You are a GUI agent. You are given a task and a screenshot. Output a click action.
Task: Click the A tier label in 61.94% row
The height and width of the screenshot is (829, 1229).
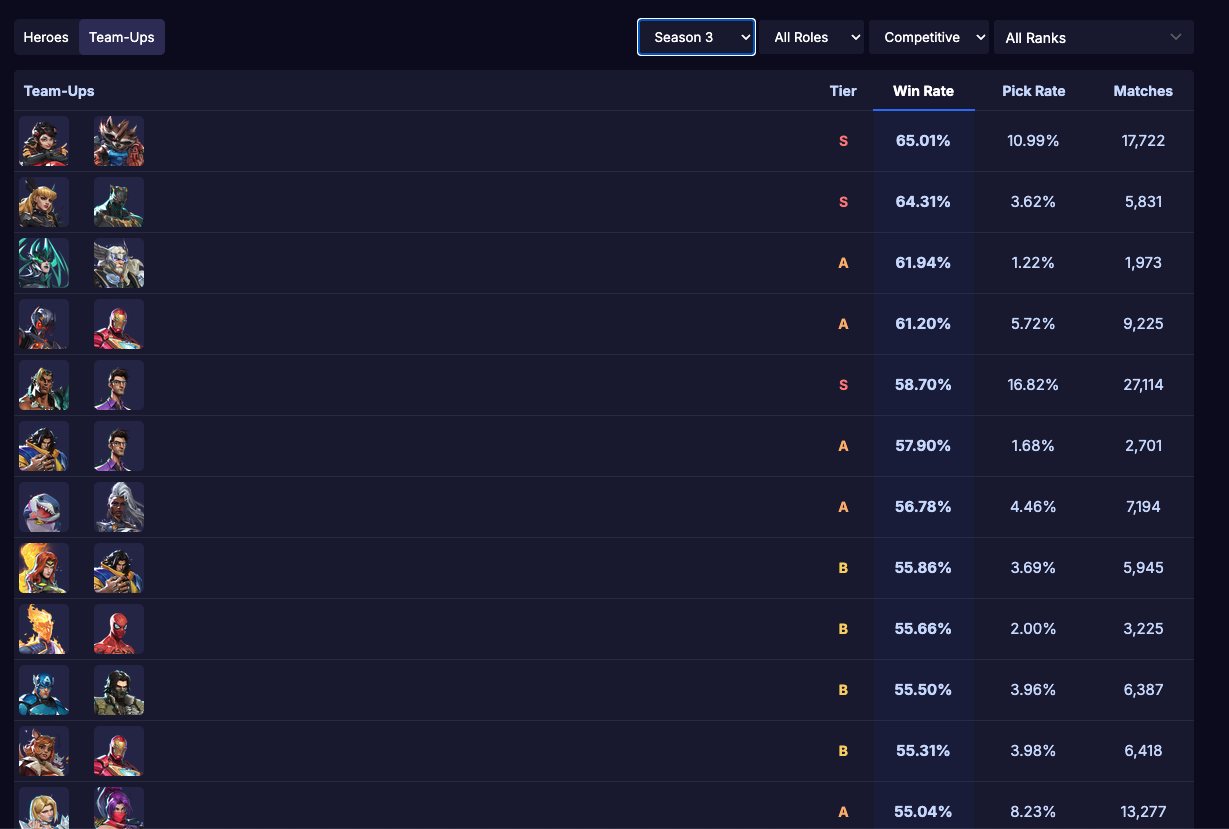843,263
